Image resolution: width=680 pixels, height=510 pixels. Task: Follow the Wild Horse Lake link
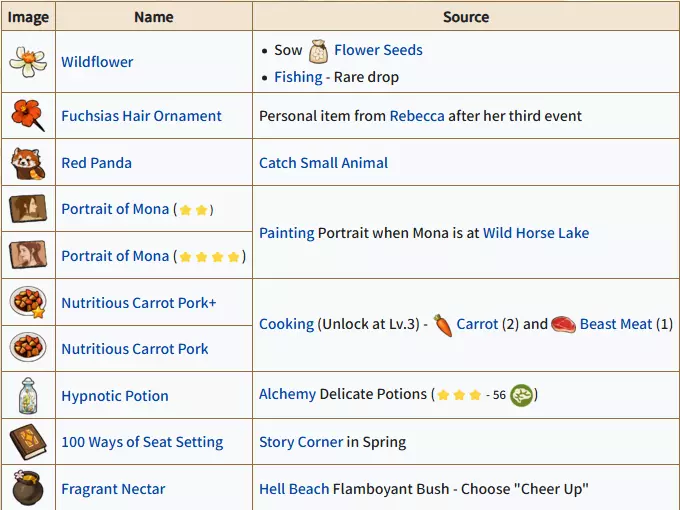[536, 233]
